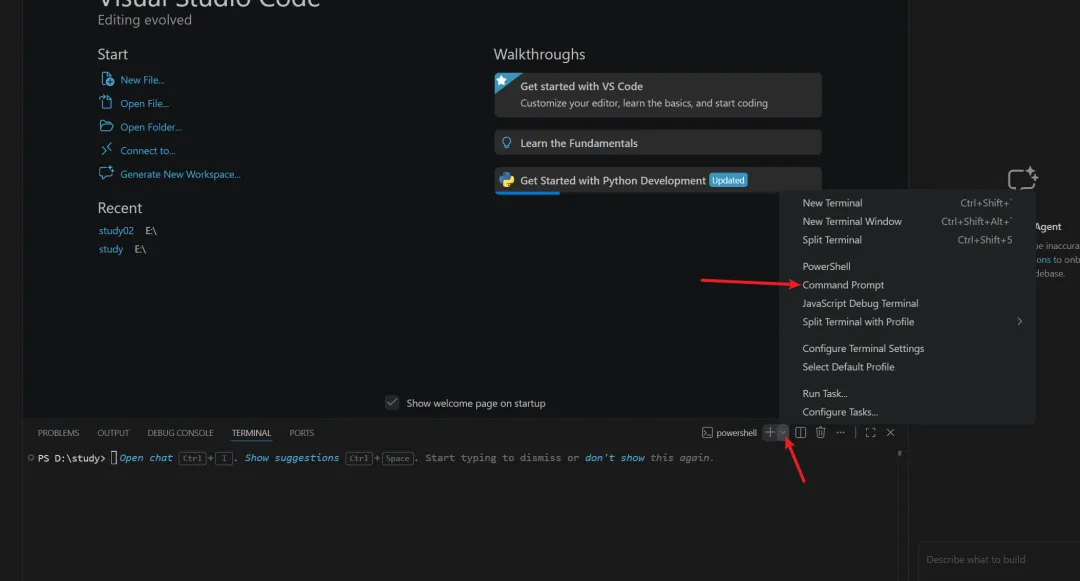Open Get Started with Python Development walkthrough

coord(658,180)
